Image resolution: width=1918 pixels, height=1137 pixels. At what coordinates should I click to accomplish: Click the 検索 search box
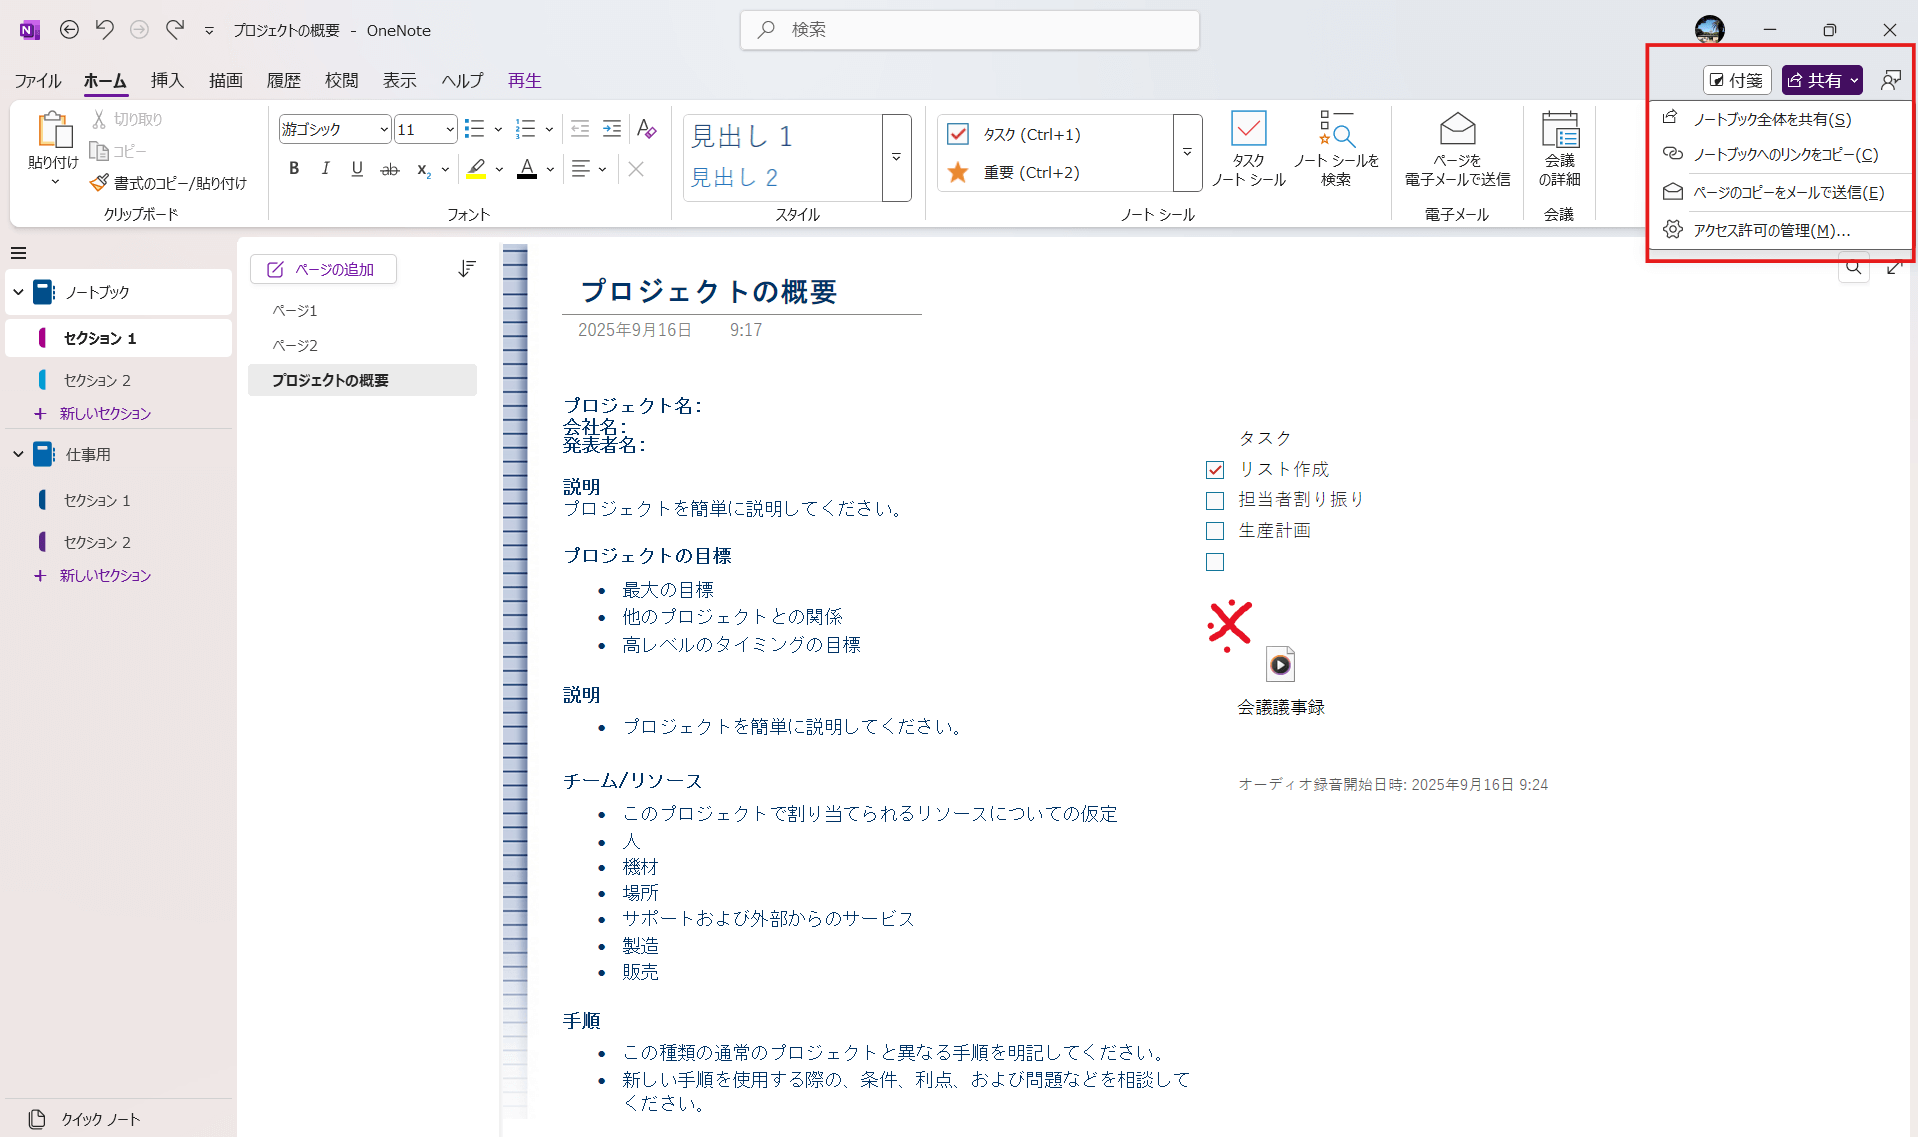[x=969, y=30]
